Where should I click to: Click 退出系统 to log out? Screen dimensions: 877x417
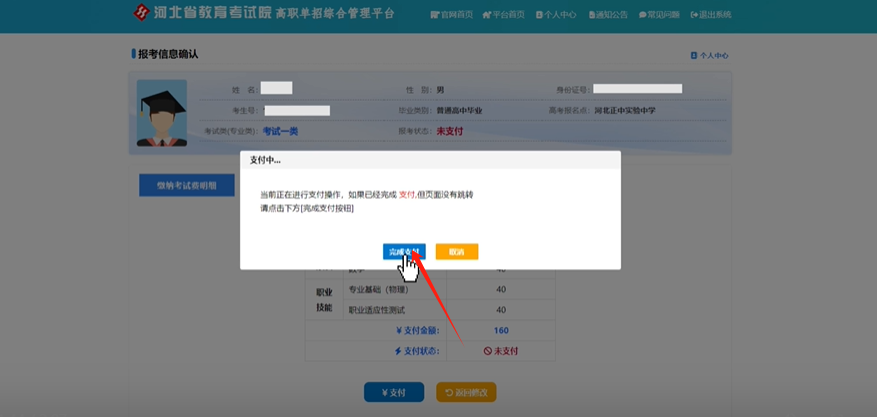pos(711,15)
